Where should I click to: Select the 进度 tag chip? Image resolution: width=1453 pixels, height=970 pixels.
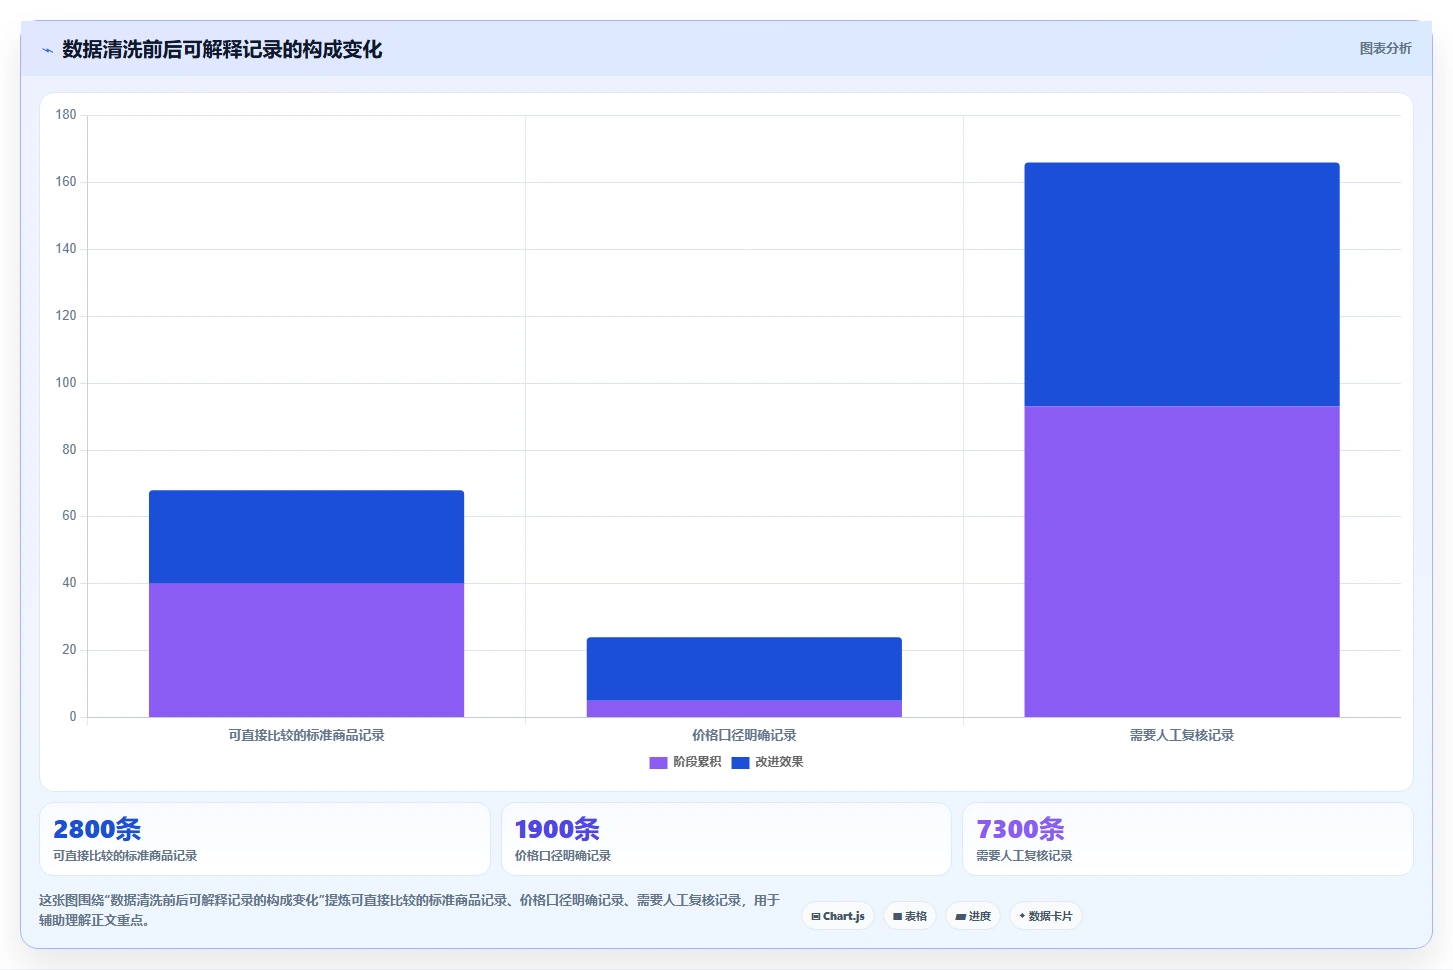click(x=973, y=916)
